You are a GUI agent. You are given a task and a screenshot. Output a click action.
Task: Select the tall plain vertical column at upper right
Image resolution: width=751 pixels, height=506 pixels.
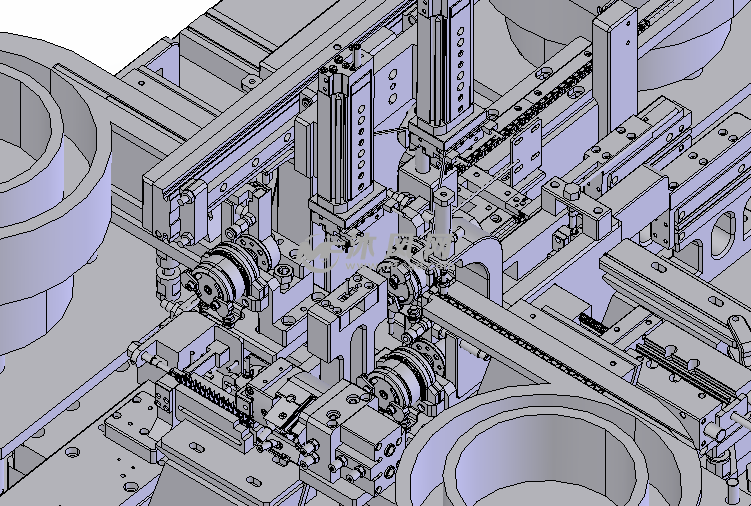click(615, 72)
